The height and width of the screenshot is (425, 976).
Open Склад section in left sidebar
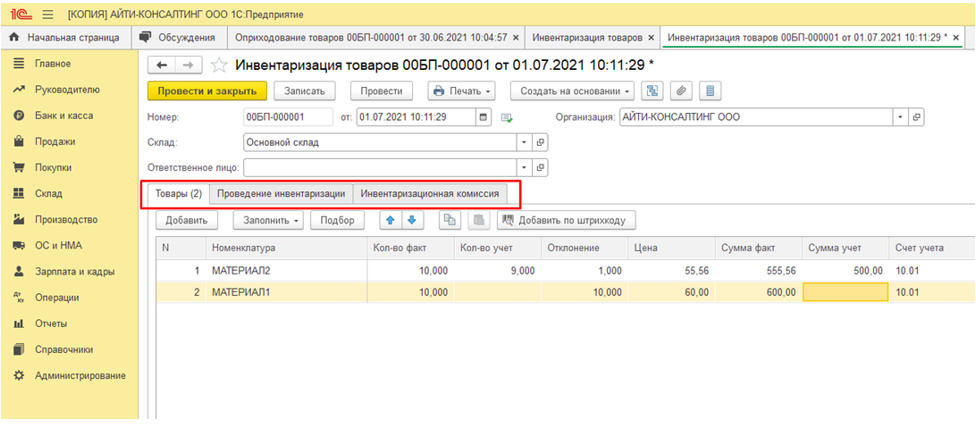(x=47, y=194)
